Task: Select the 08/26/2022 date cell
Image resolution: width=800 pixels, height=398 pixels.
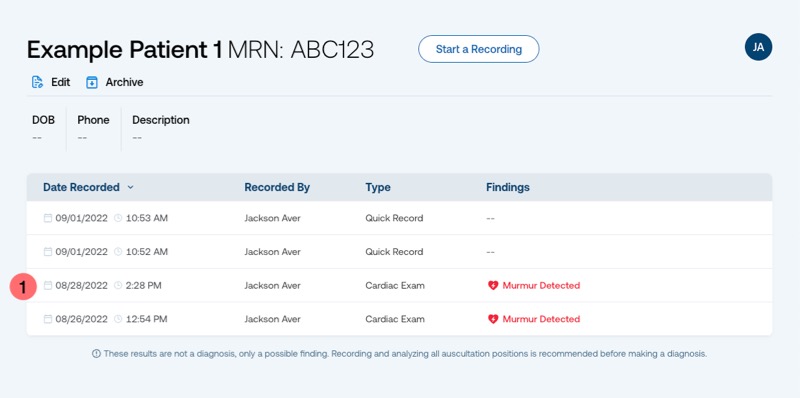Action: (x=82, y=319)
